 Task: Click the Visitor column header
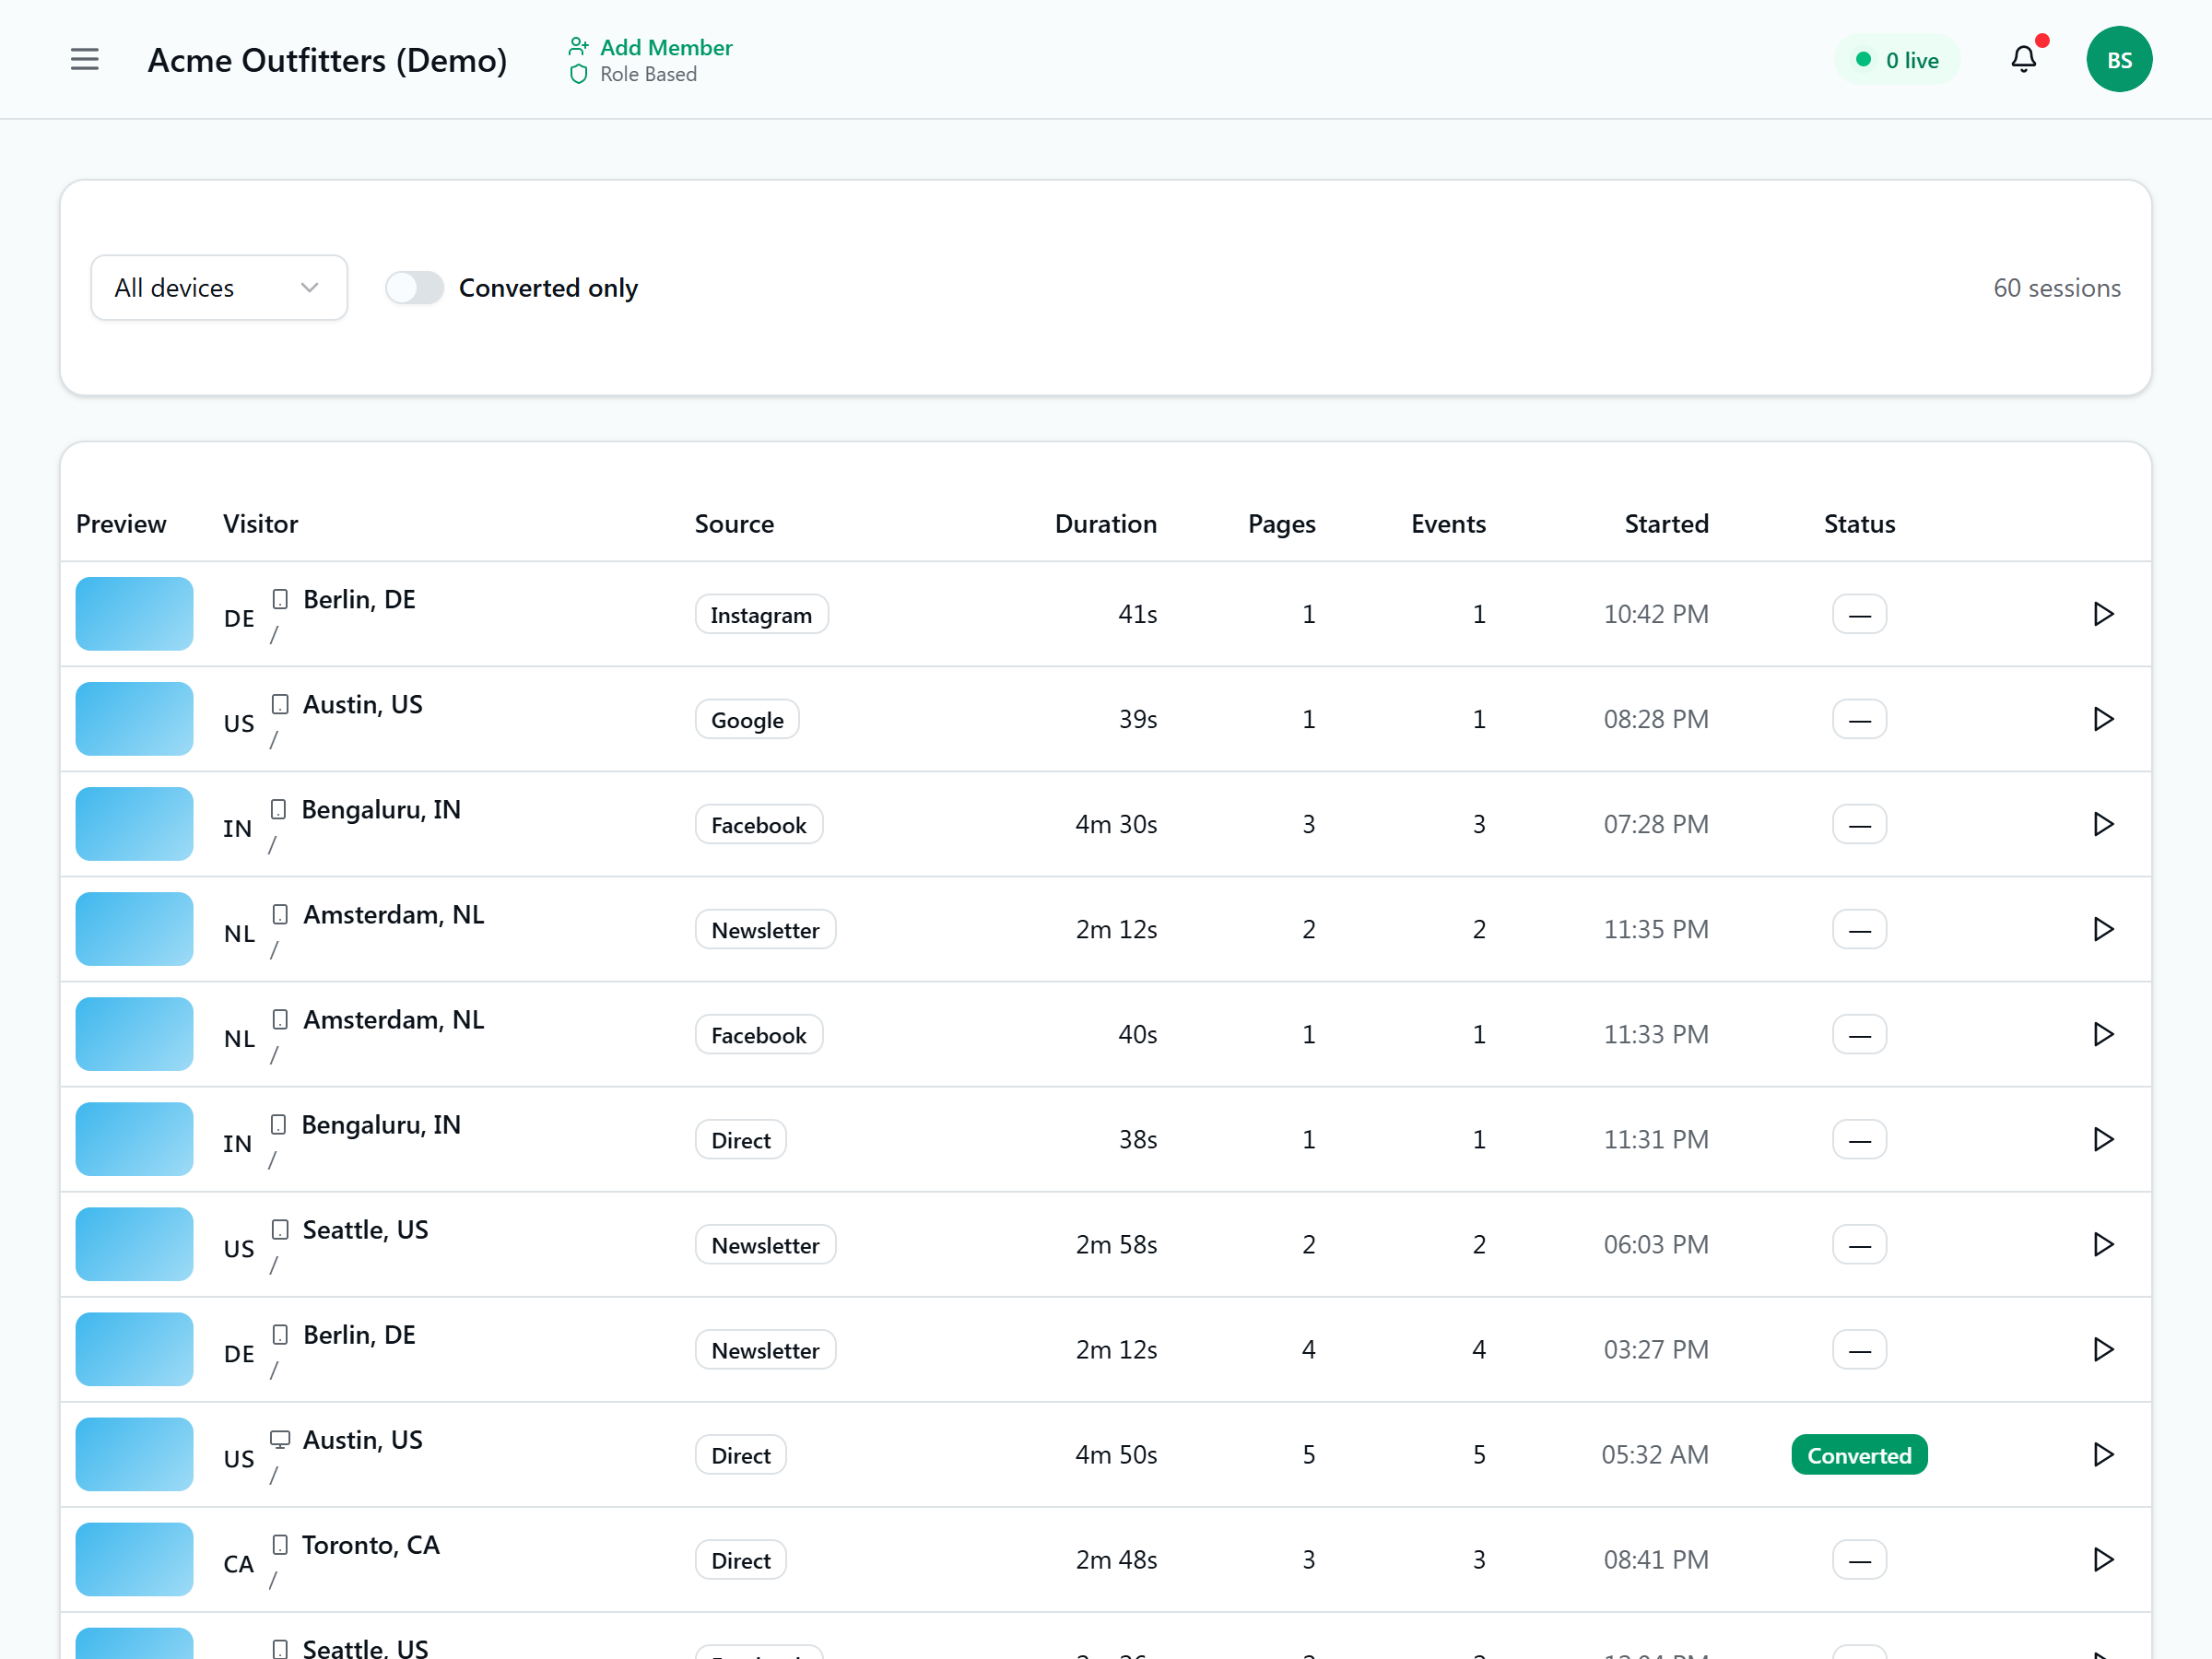260,524
